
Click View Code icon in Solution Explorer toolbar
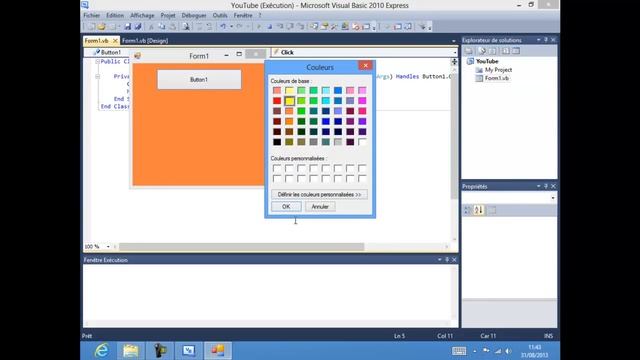click(x=506, y=51)
